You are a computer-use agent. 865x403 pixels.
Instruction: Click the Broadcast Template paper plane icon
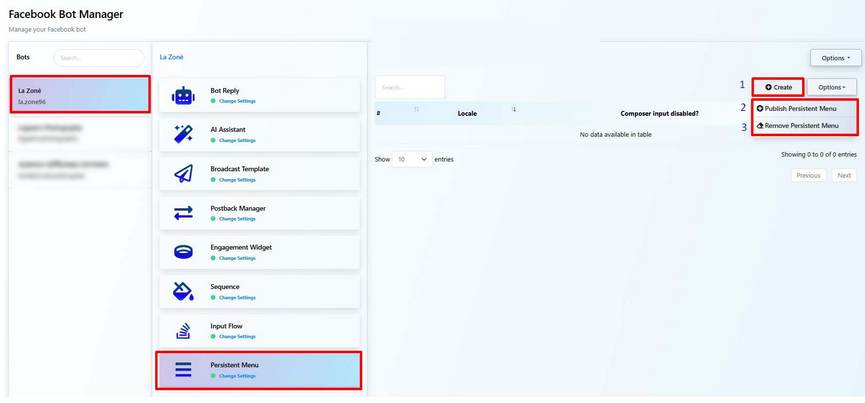coord(183,173)
